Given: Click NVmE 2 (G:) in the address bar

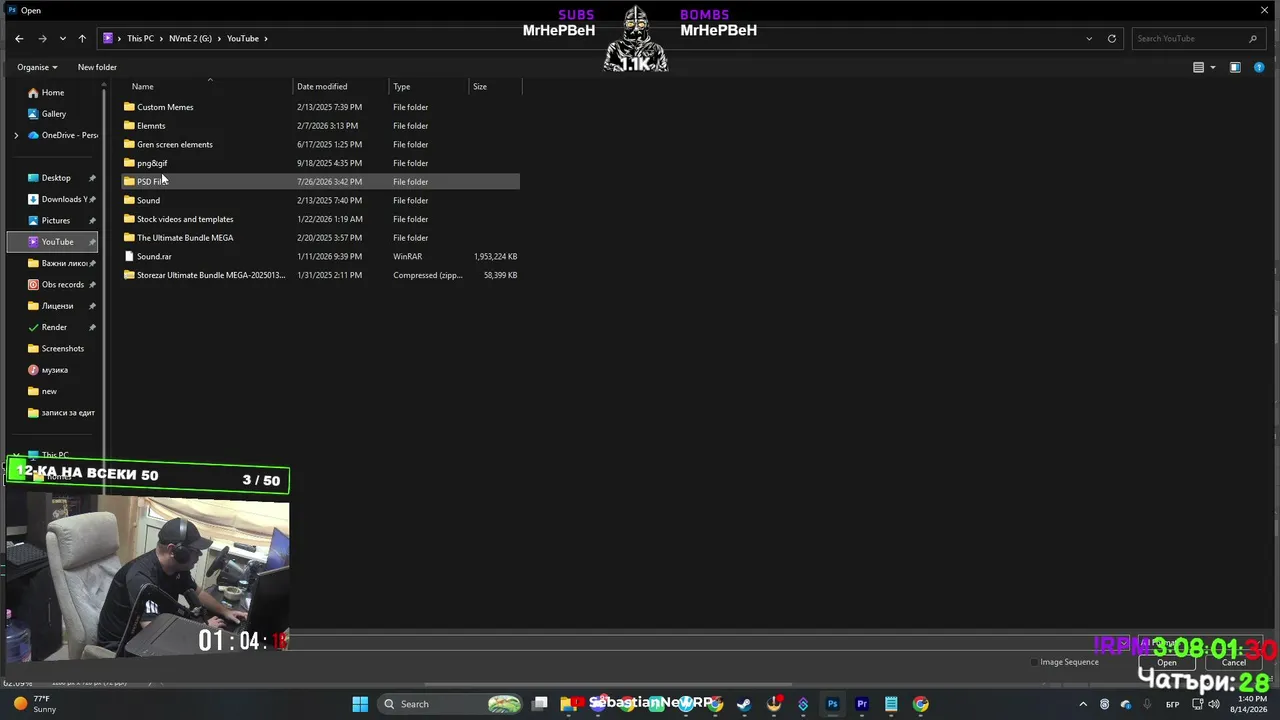Looking at the screenshot, I should tap(190, 38).
